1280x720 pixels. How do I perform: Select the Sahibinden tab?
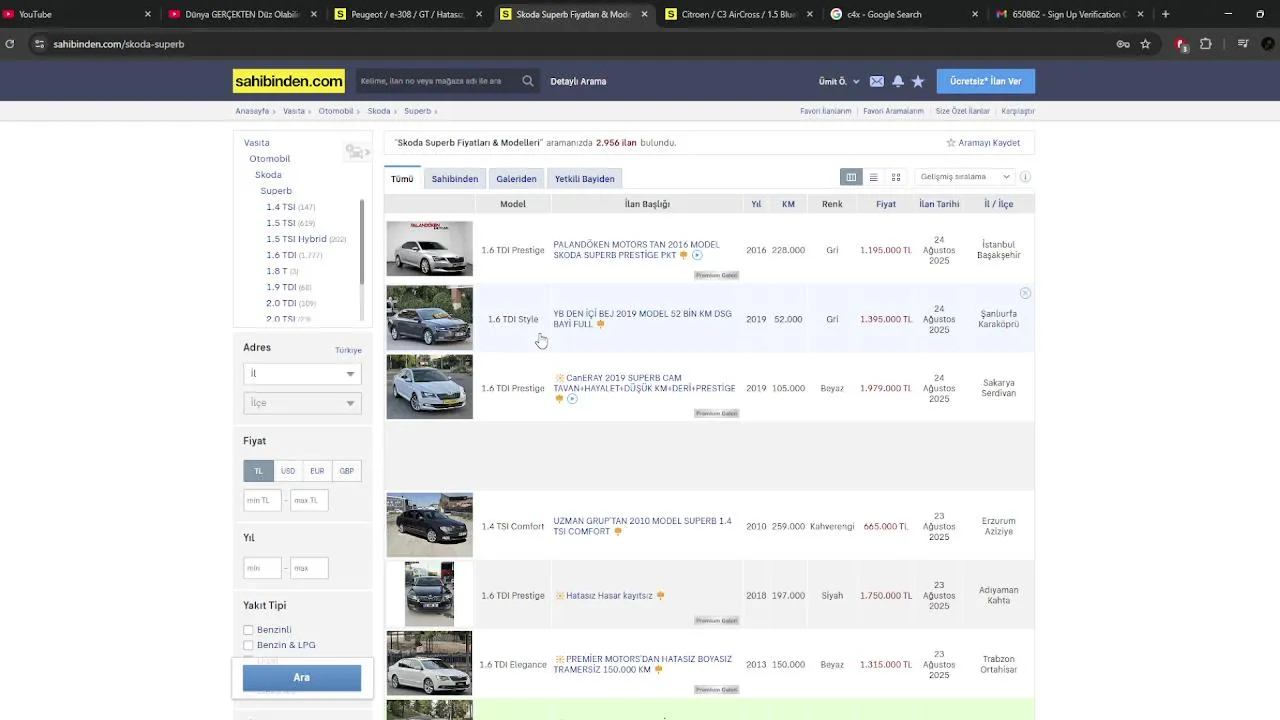click(455, 179)
